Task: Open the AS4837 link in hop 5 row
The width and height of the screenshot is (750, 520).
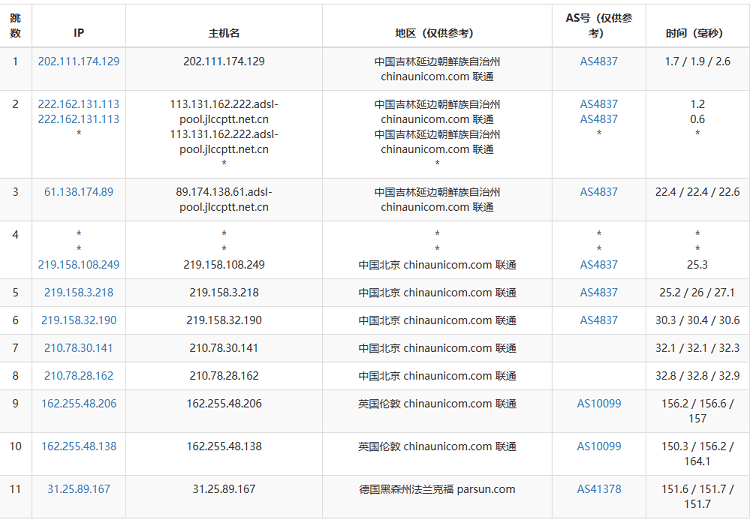Action: click(598, 292)
